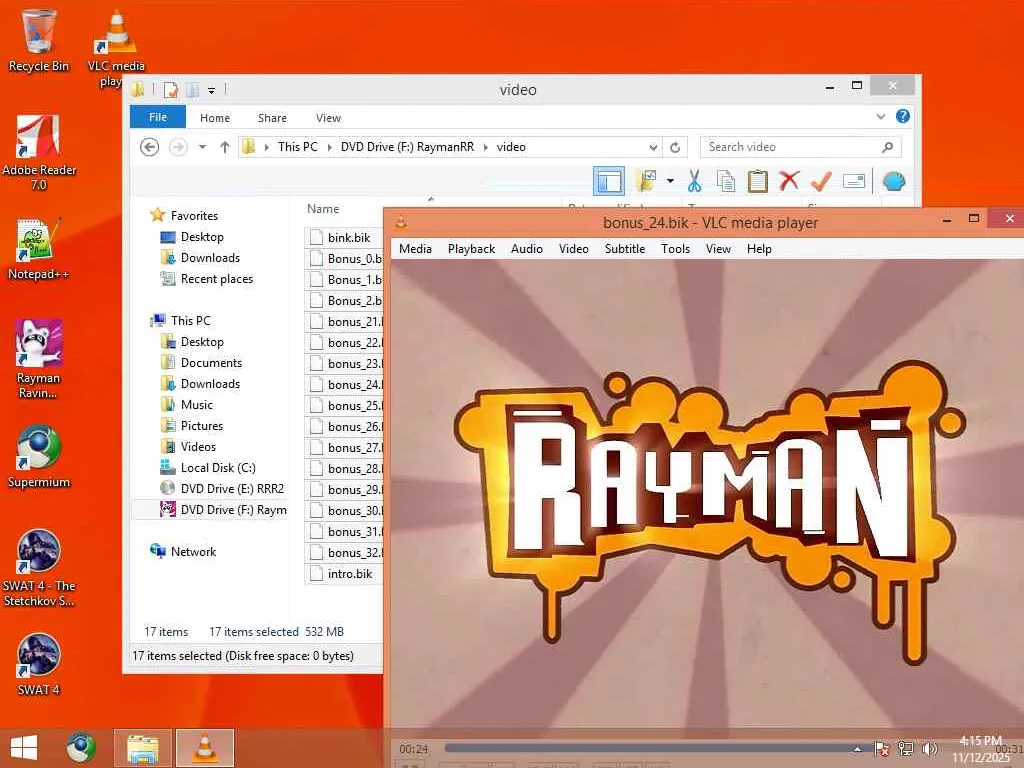The height and width of the screenshot is (768, 1024).
Task: Click the volume speaker tray icon
Action: coord(929,748)
